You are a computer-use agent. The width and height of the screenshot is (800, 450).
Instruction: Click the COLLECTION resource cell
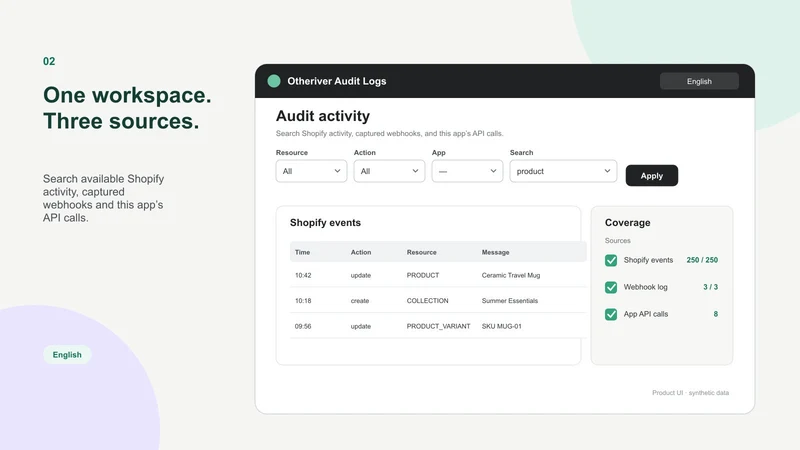(x=428, y=301)
